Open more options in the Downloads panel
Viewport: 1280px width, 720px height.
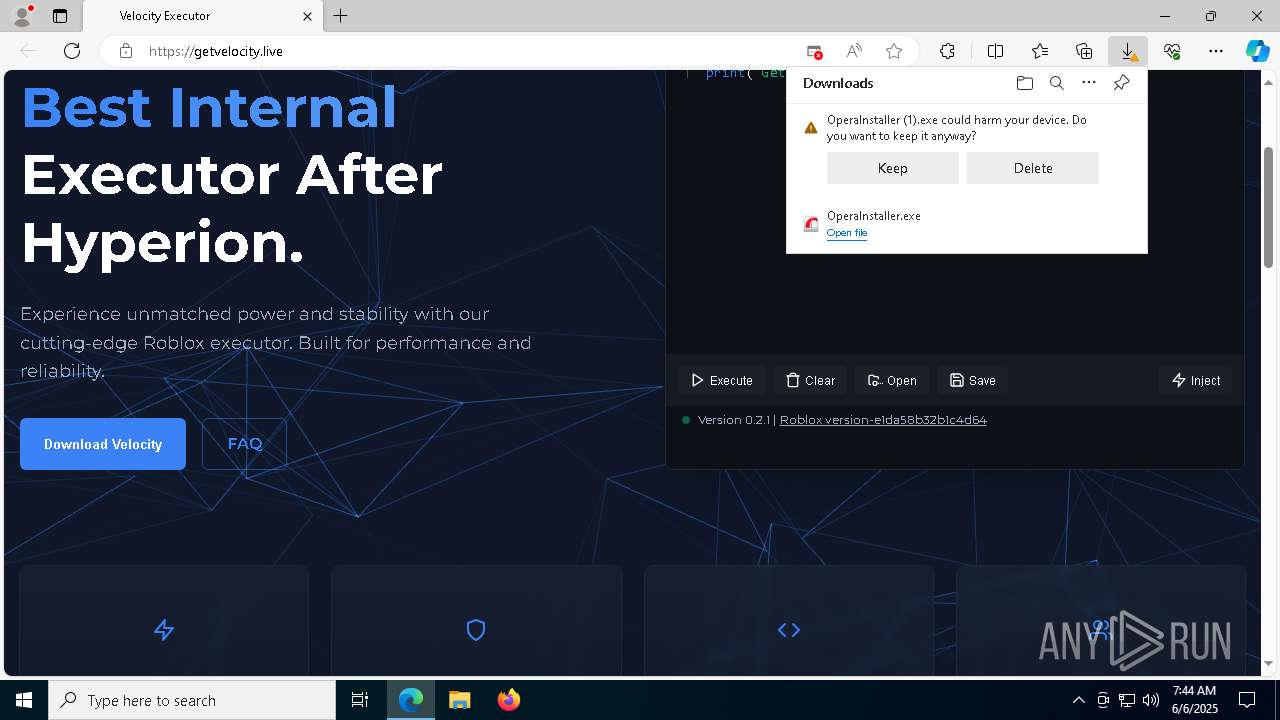[x=1089, y=83]
